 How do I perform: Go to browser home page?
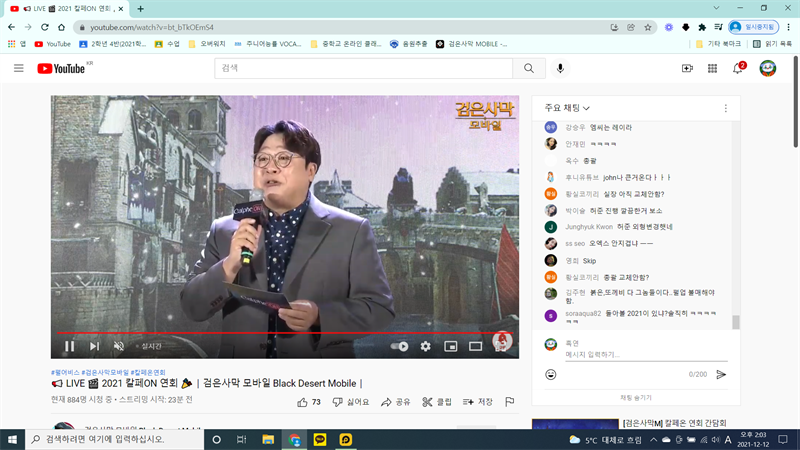(x=61, y=27)
